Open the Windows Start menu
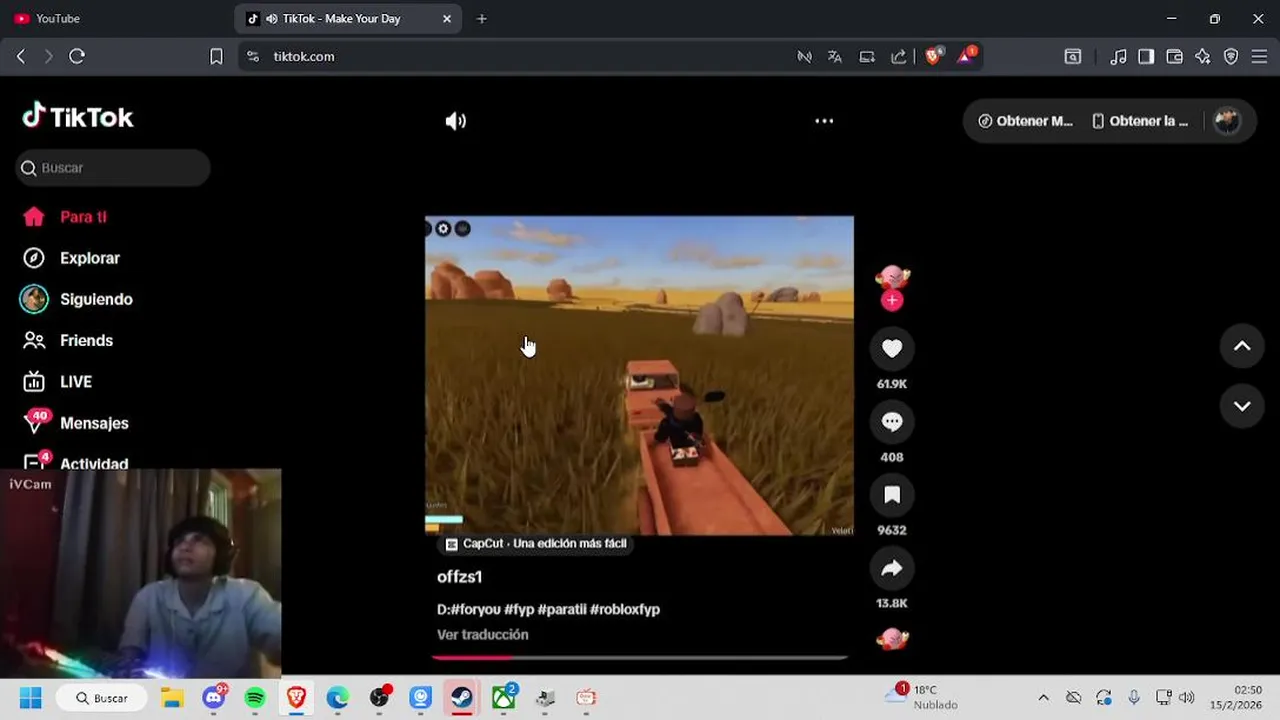Viewport: 1280px width, 720px height. (x=31, y=698)
